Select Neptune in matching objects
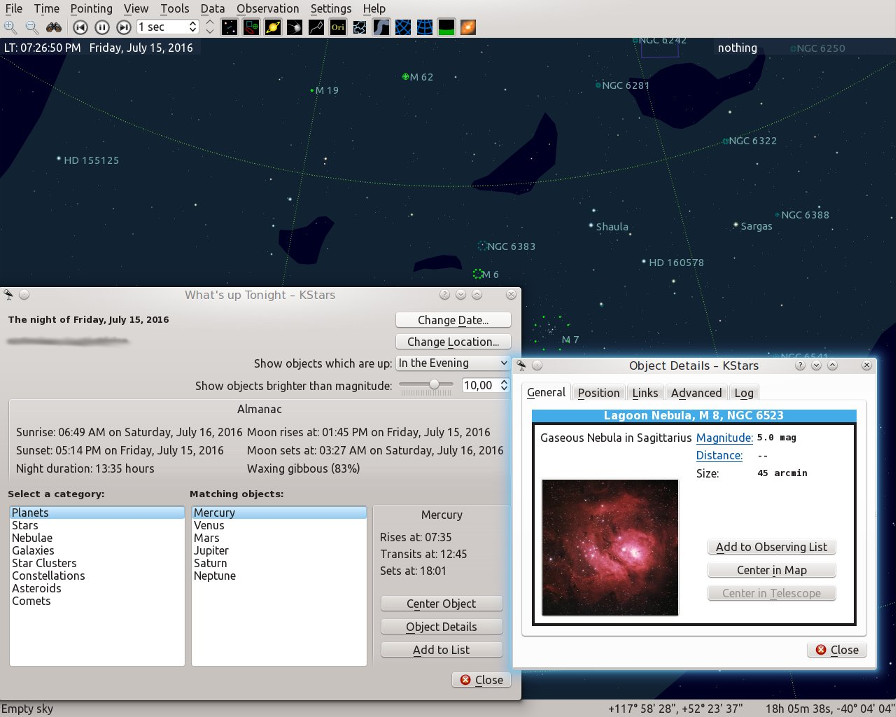The width and height of the screenshot is (896, 717). coord(279,575)
